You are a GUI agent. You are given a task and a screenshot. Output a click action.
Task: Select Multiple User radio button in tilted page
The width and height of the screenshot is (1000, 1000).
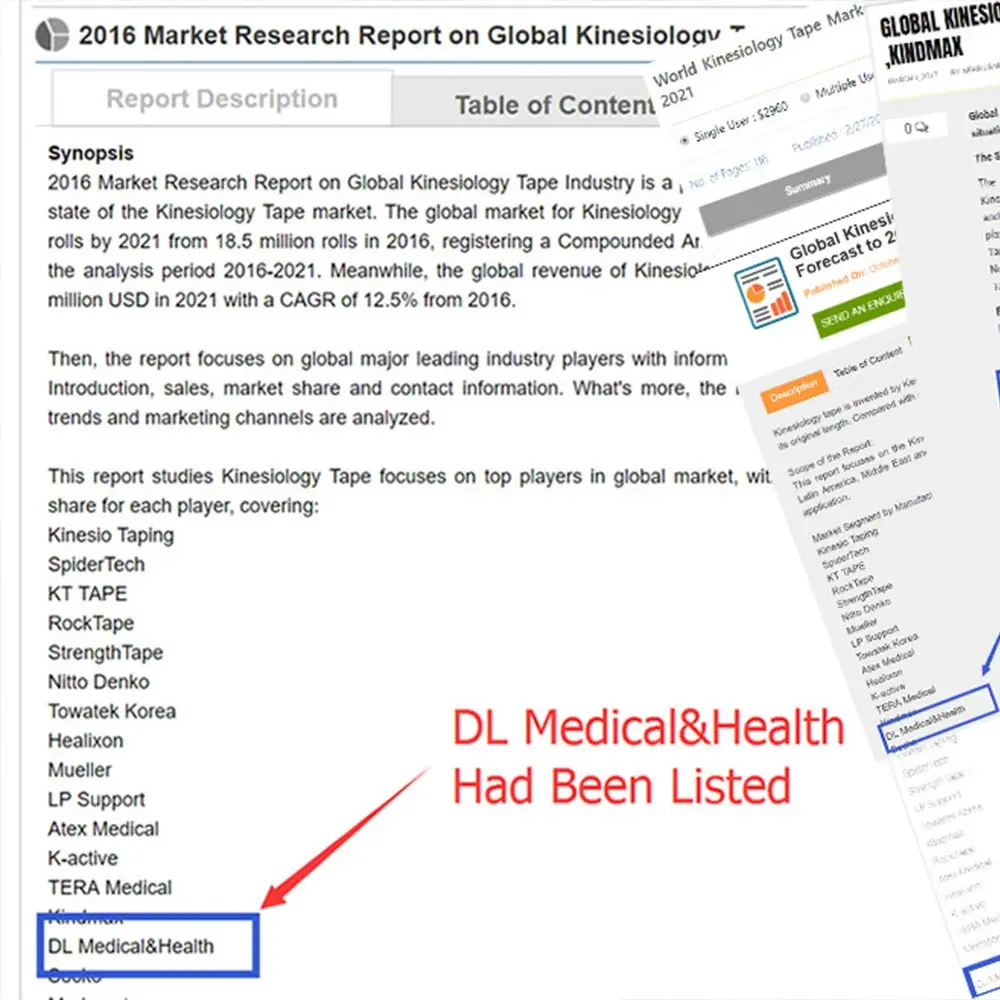pos(805,98)
